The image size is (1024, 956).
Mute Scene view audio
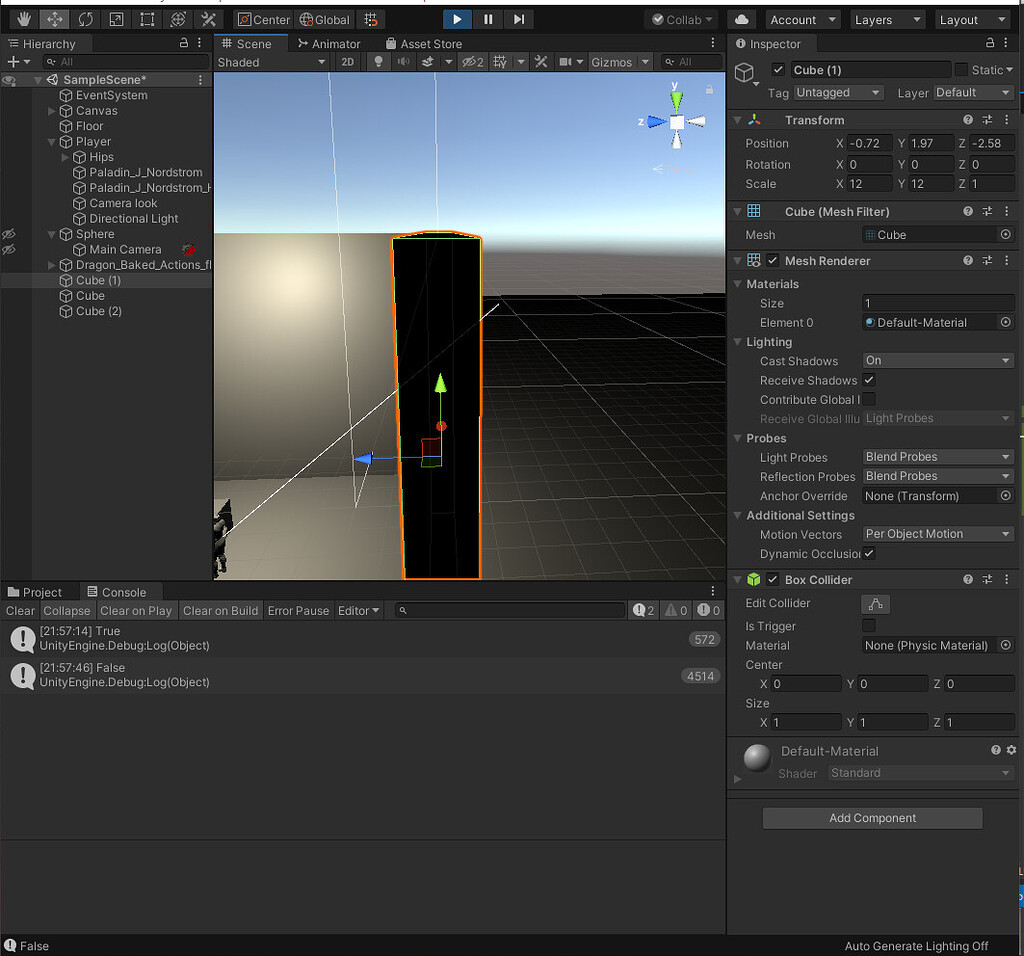[404, 61]
